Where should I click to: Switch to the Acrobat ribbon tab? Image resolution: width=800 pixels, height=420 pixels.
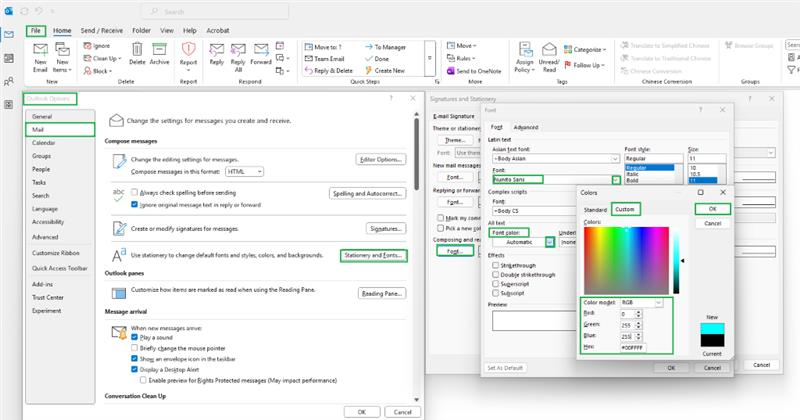click(218, 31)
